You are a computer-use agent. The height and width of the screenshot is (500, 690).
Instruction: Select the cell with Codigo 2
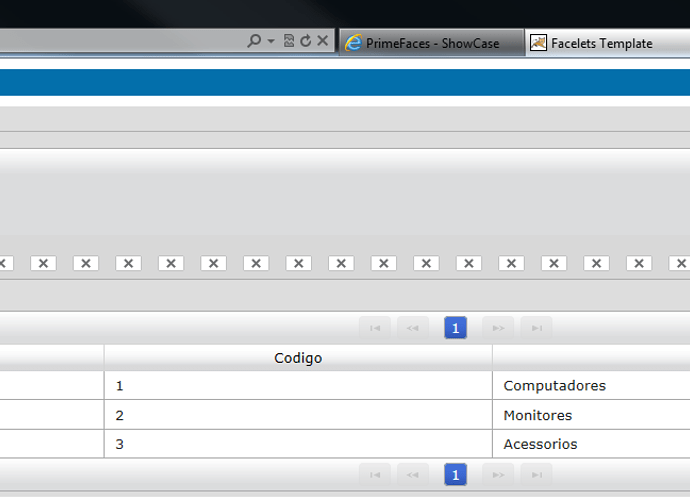click(x=298, y=415)
